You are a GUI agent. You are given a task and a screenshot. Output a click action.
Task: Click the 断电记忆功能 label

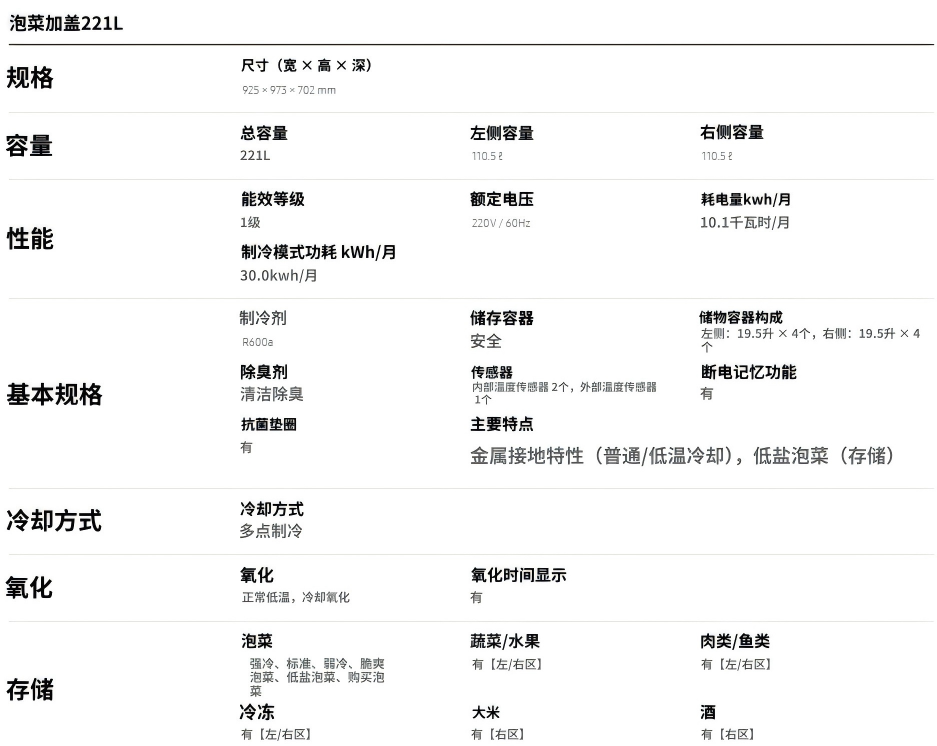click(x=748, y=372)
